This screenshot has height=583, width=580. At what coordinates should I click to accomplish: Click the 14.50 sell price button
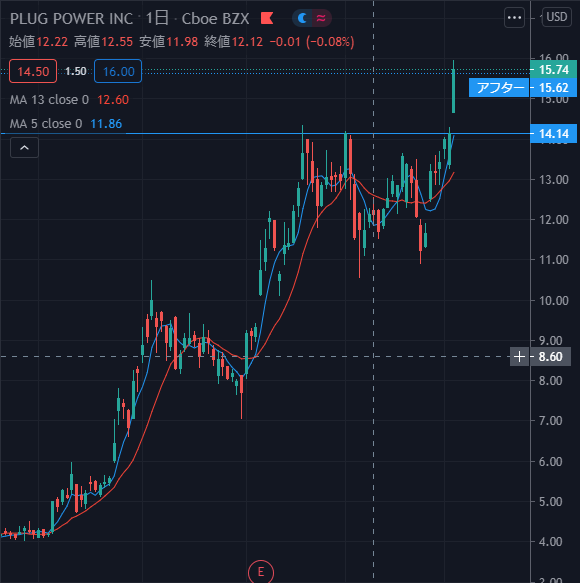click(33, 71)
